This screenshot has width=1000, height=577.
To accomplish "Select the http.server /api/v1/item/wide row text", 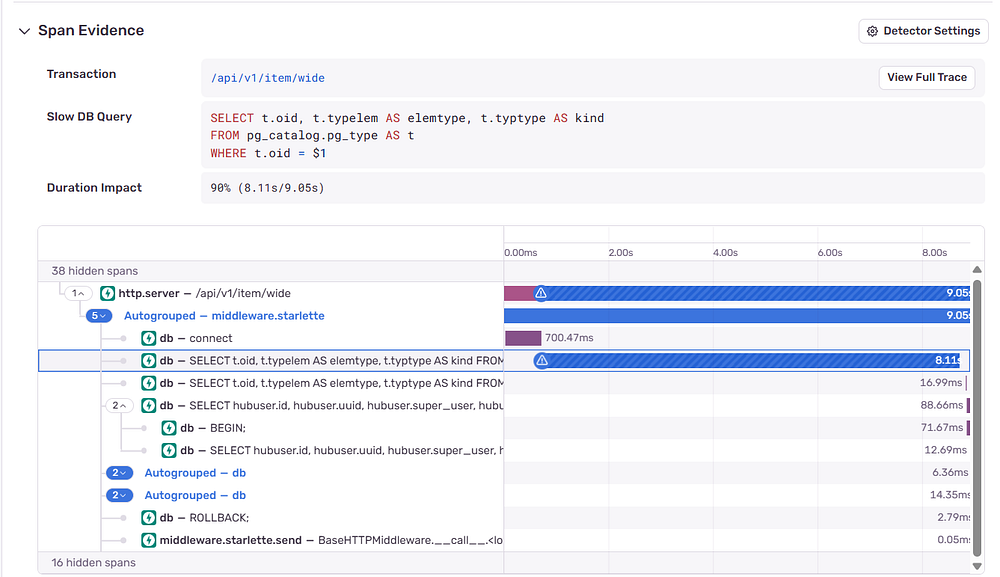I will [x=204, y=293].
